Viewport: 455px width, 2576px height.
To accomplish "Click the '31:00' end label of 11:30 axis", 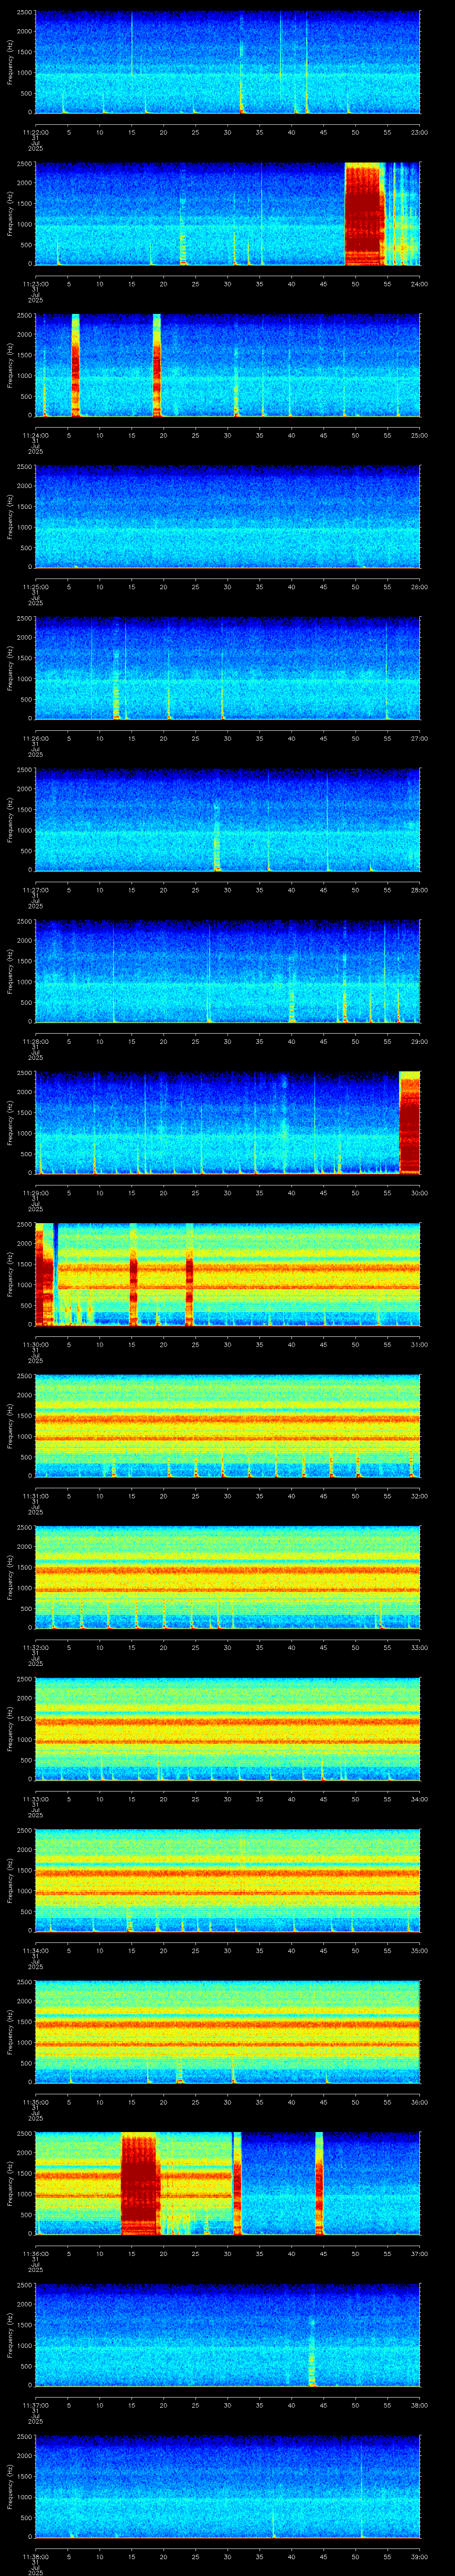I will pyautogui.click(x=419, y=1344).
